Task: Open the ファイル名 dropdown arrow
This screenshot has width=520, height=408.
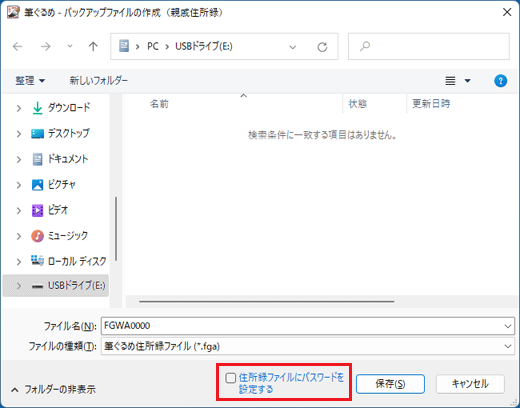Action: pyautogui.click(x=508, y=326)
